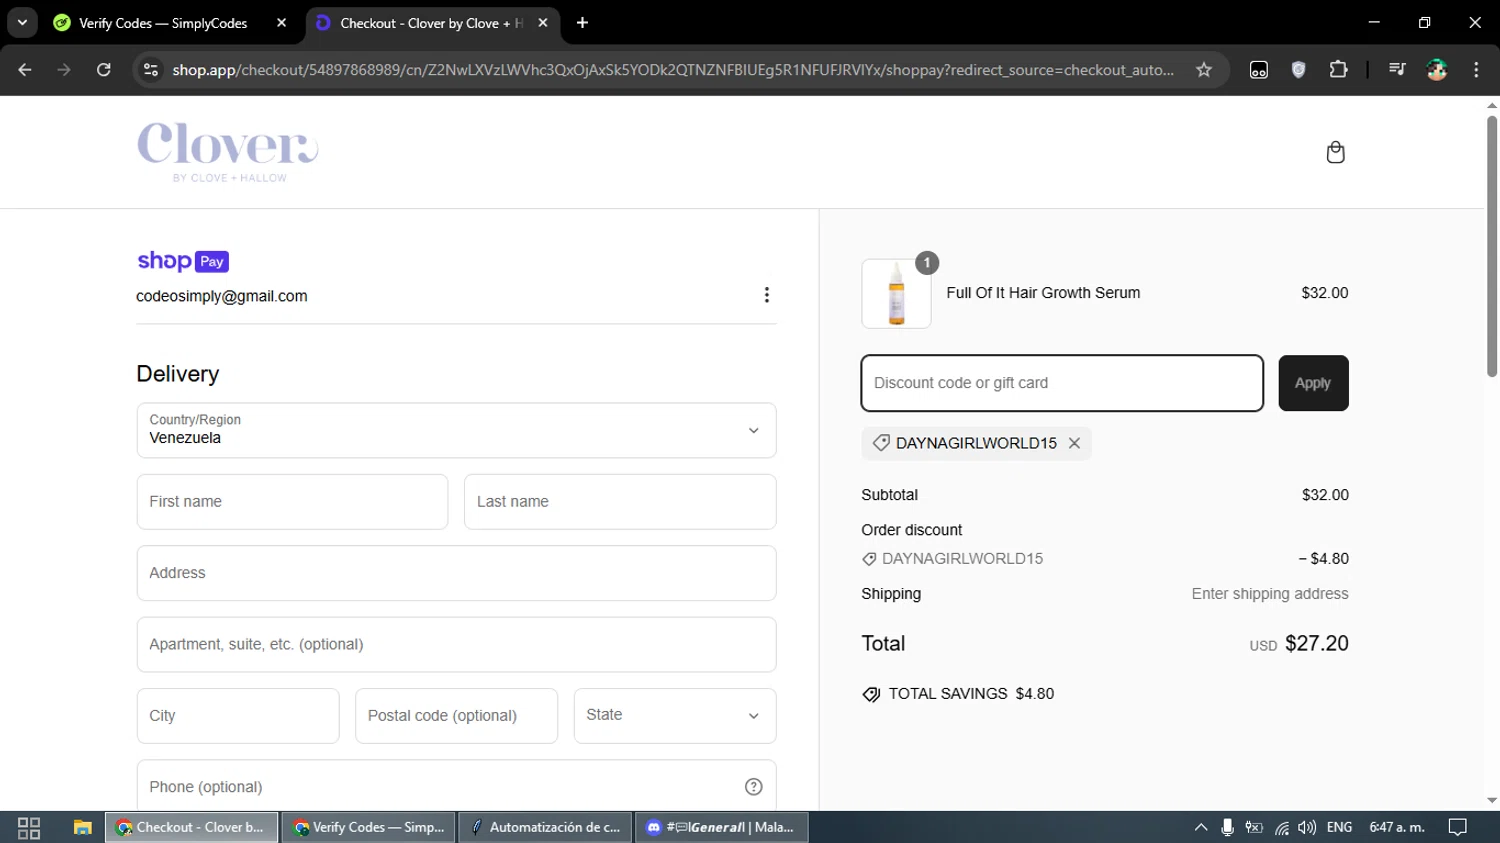Click the shield extension icon

pos(1298,70)
